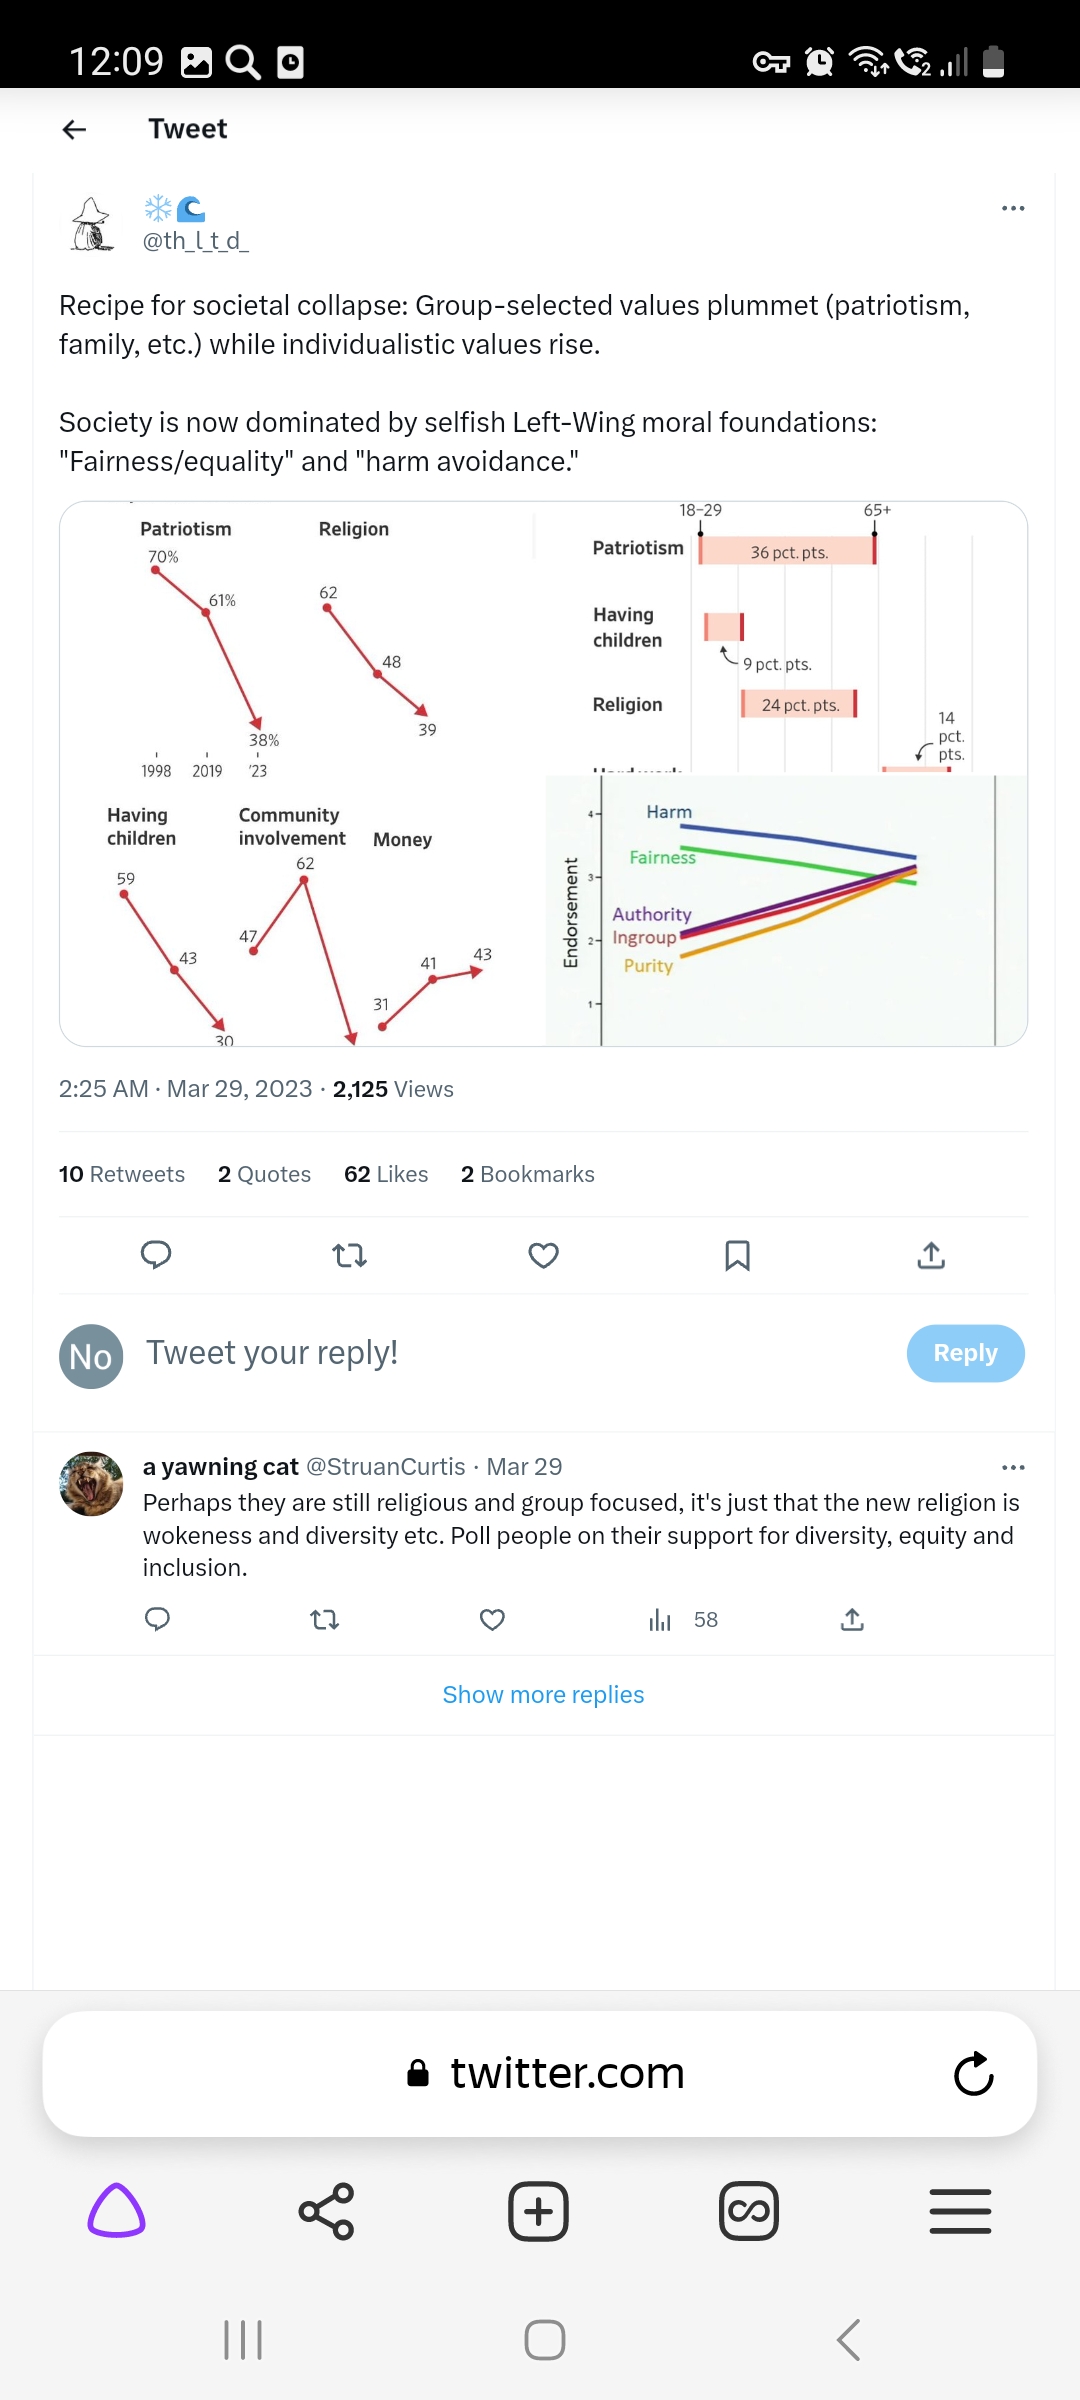
Task: Show the 62 Likes list
Action: coord(386,1174)
